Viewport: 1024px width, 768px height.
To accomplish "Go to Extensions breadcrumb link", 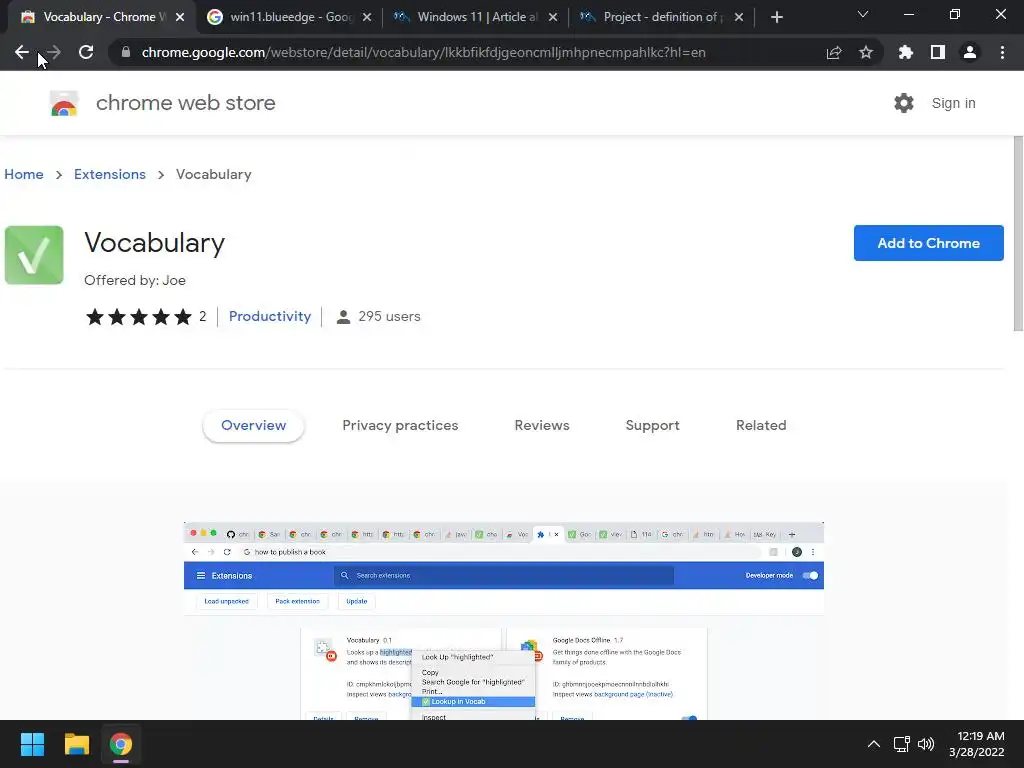I will tap(110, 174).
